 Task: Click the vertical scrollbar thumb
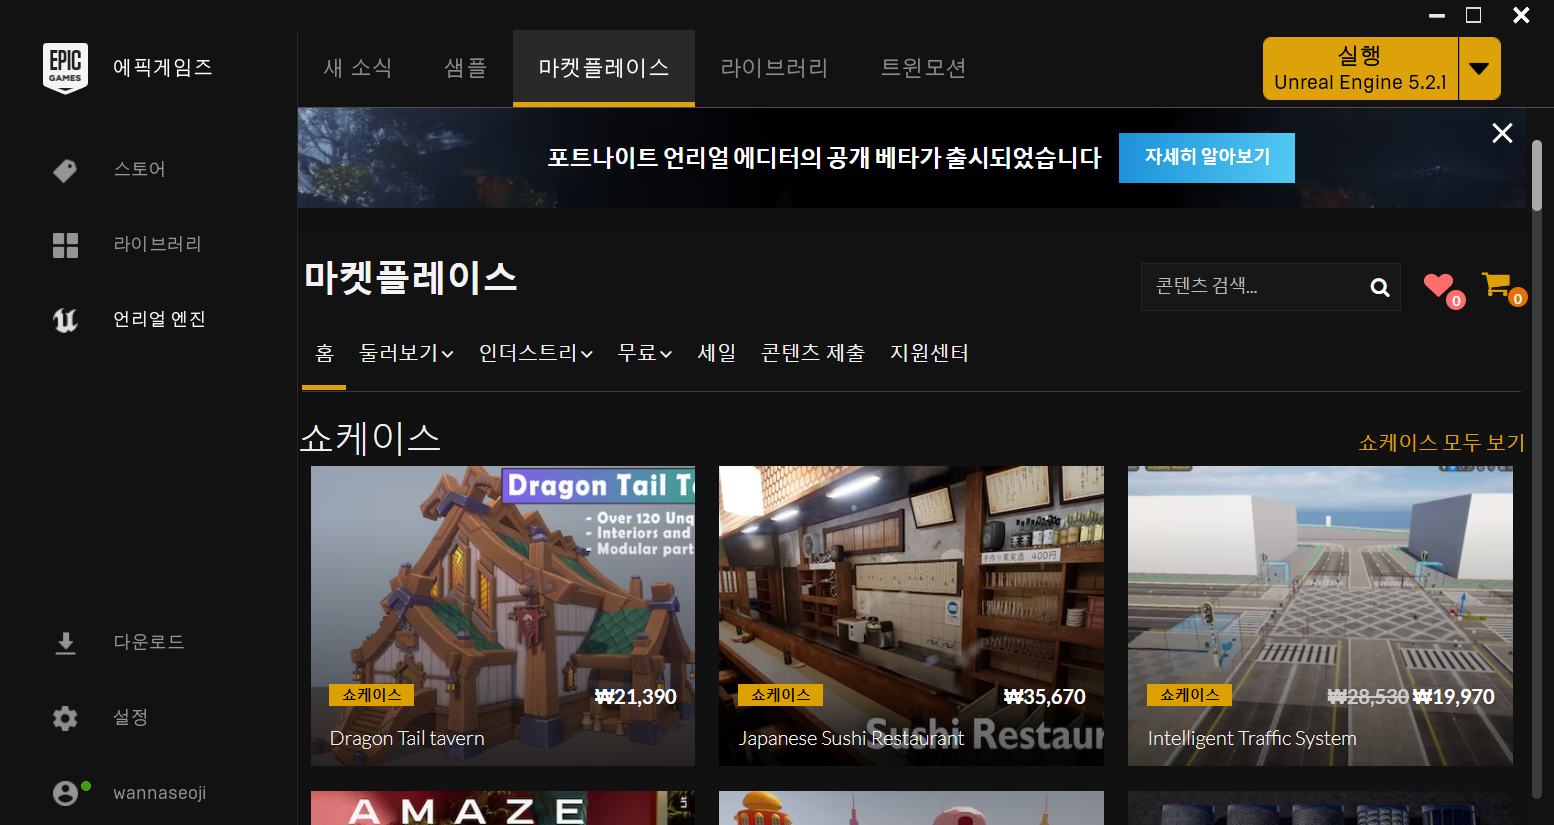point(1537,176)
